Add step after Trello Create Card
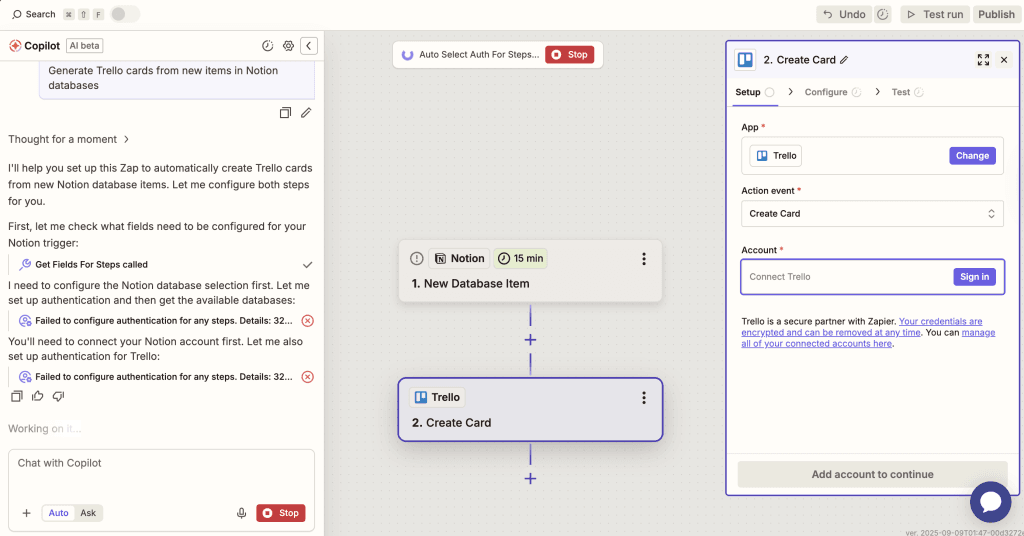The height and width of the screenshot is (536, 1024). 530,479
